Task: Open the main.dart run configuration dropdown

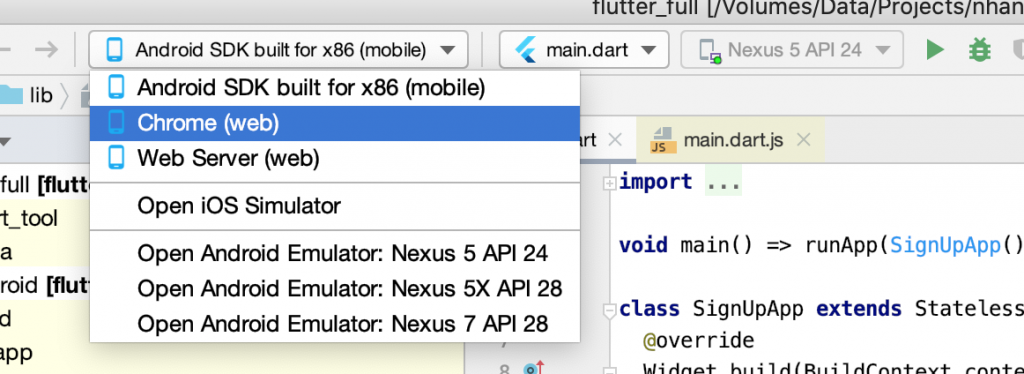Action: click(x=584, y=50)
